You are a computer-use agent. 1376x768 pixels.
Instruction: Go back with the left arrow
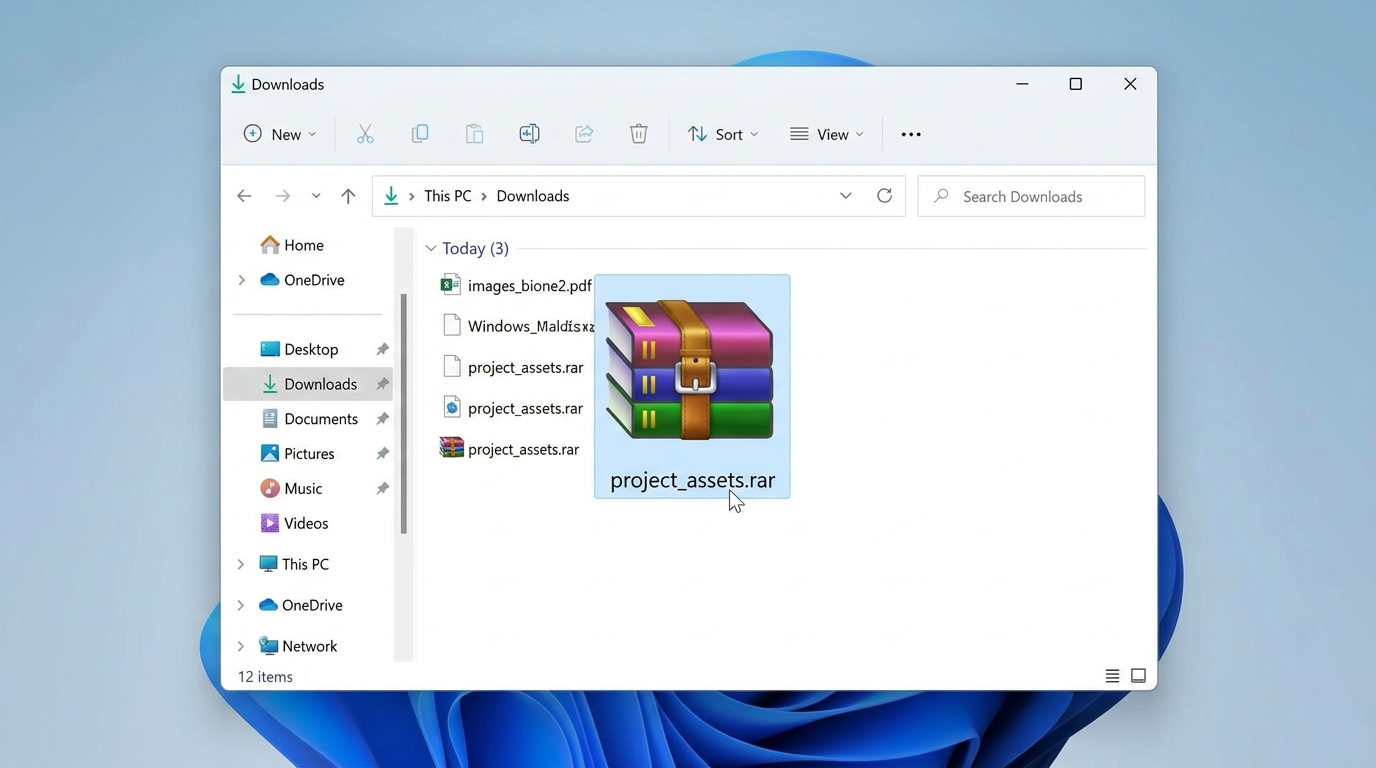tap(244, 196)
